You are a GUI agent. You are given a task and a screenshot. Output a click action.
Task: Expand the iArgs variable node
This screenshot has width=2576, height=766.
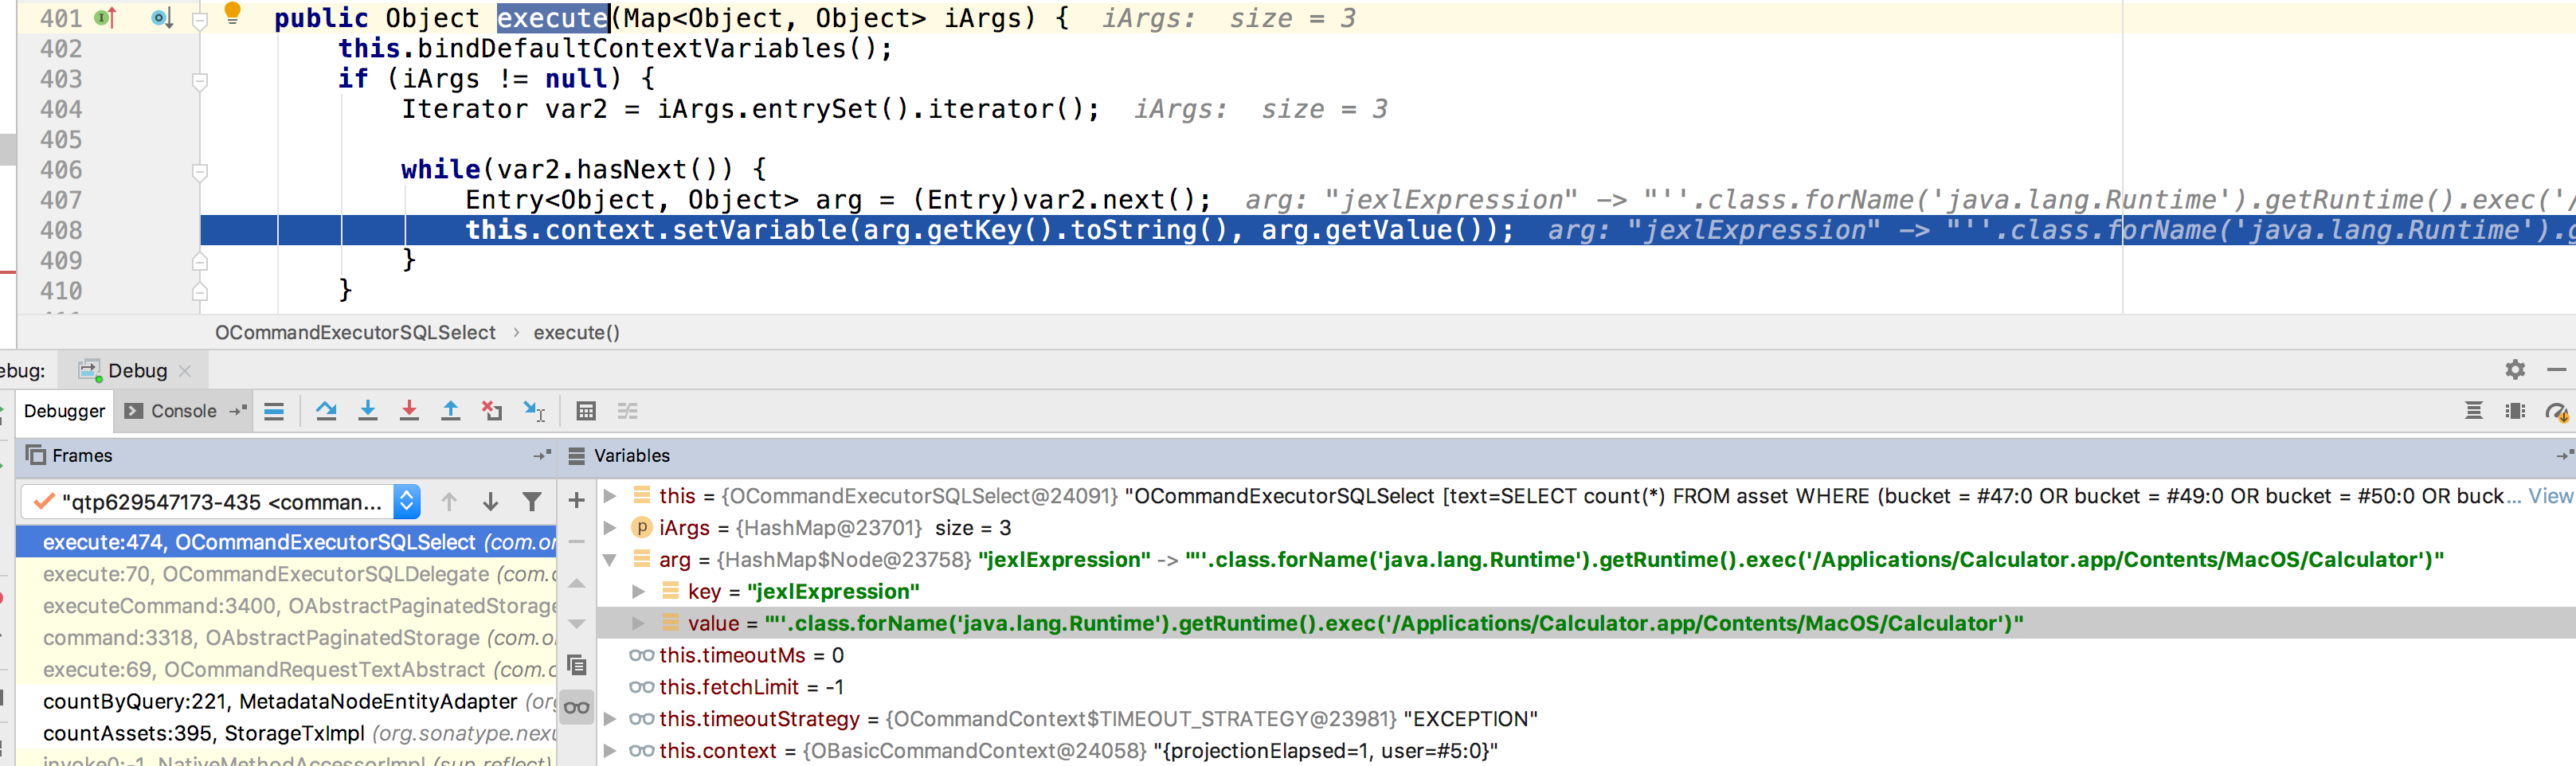tap(609, 528)
